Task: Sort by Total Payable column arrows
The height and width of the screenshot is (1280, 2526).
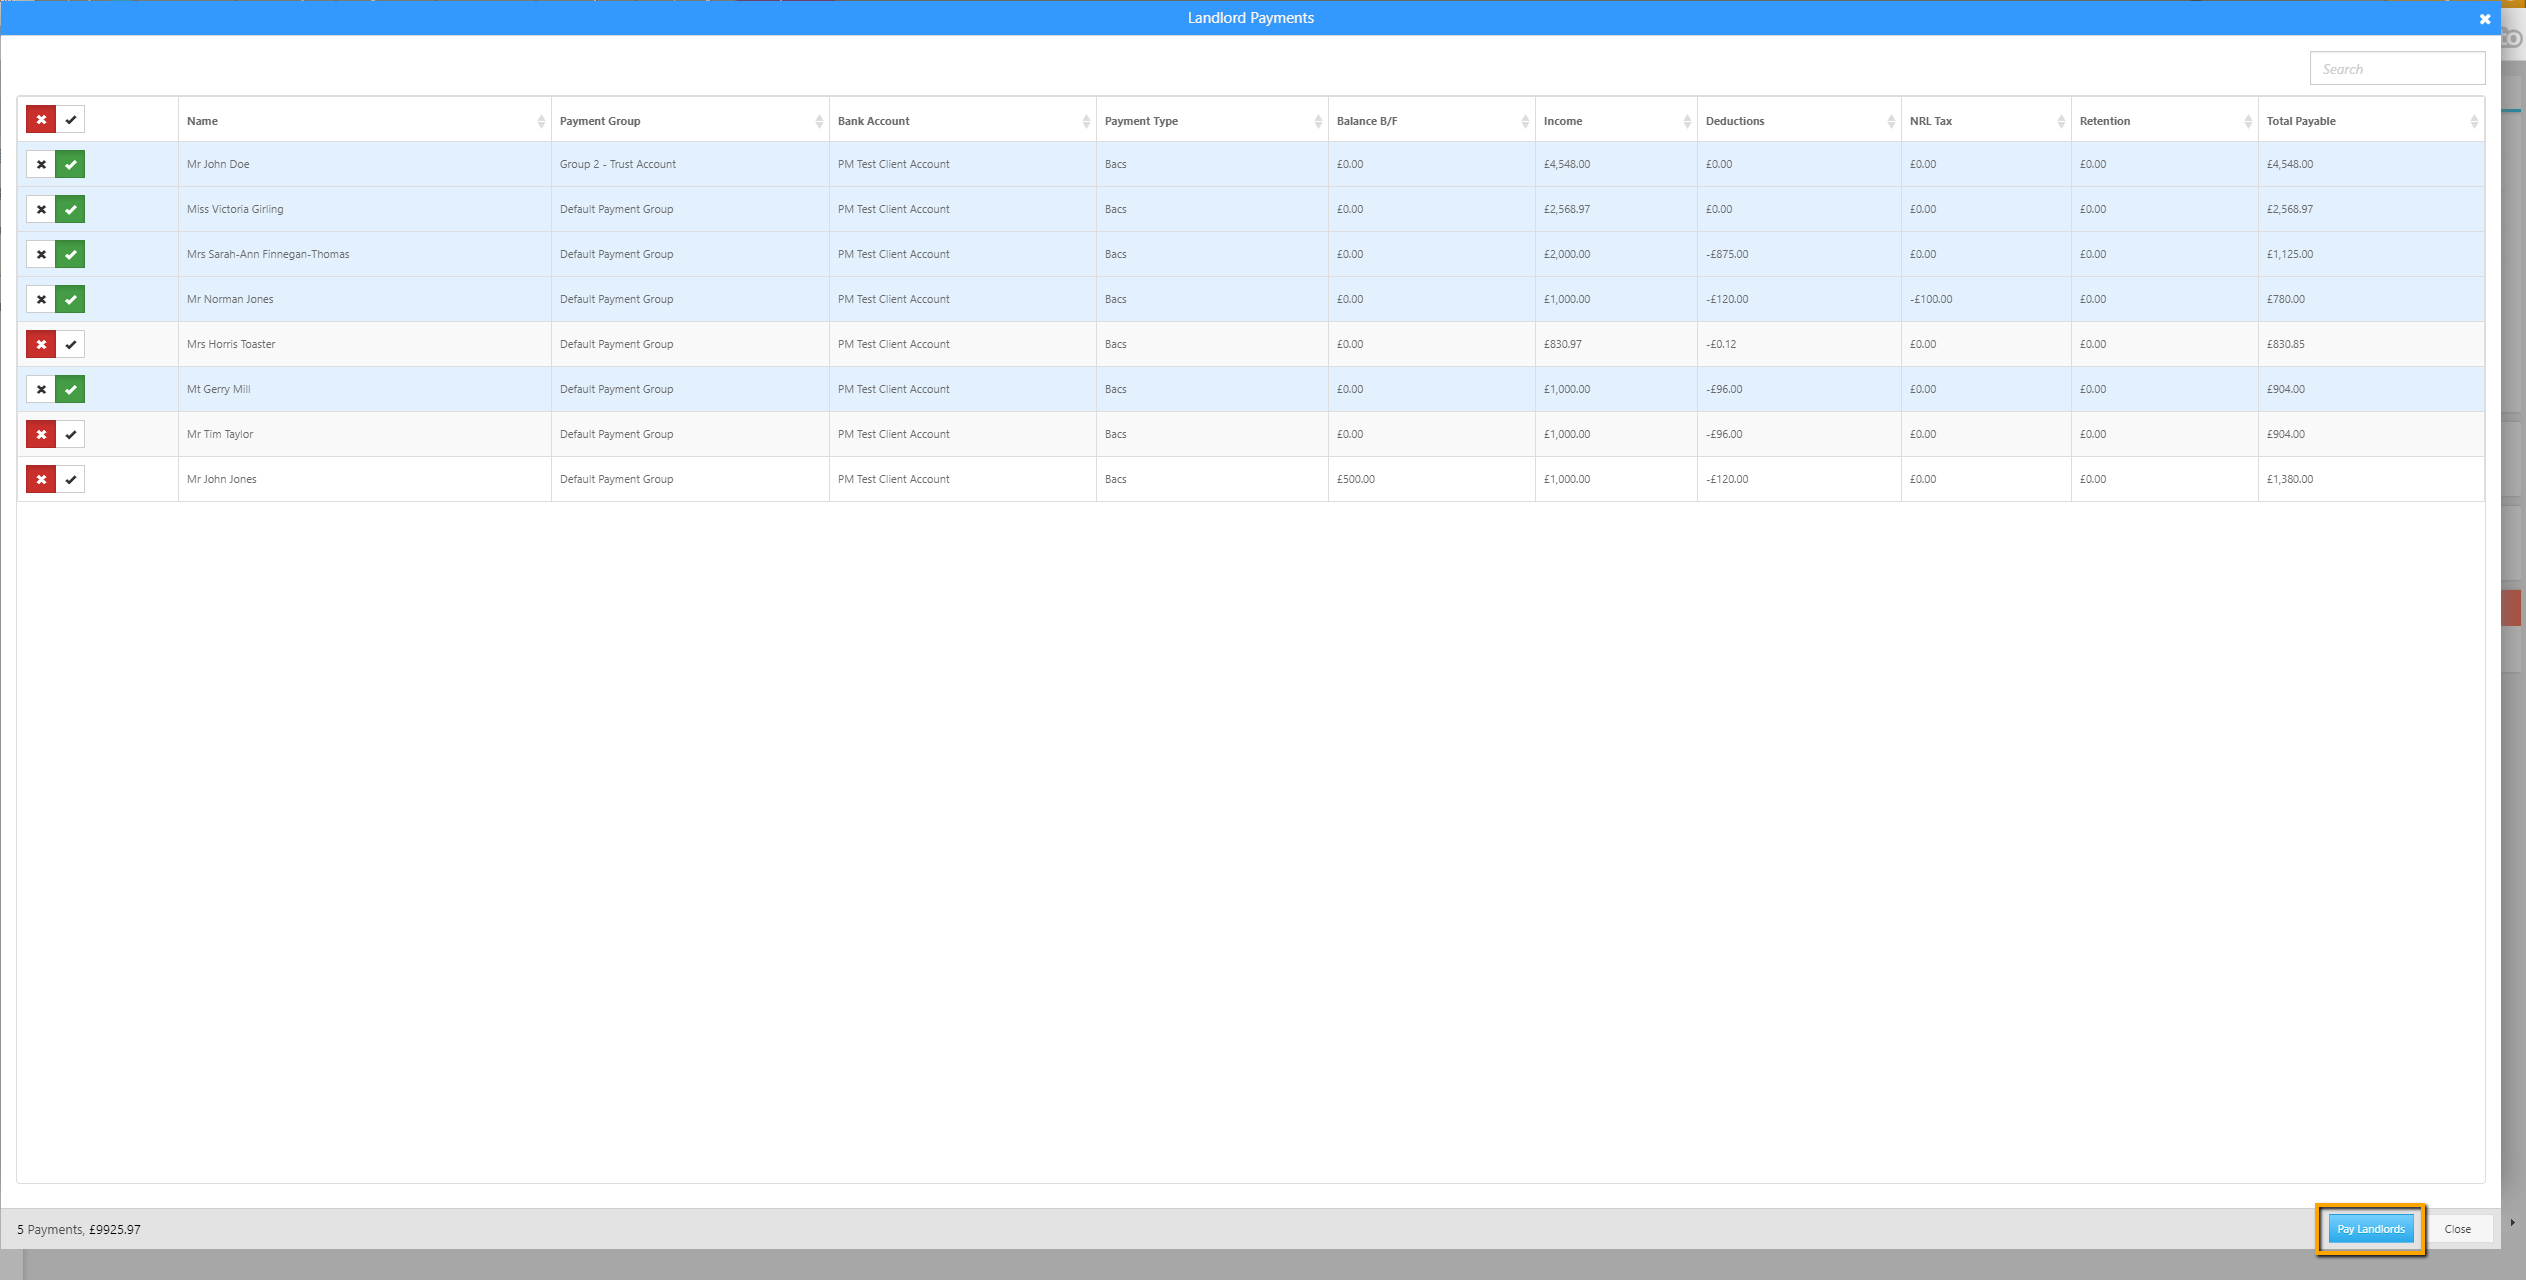Action: pos(2473,121)
